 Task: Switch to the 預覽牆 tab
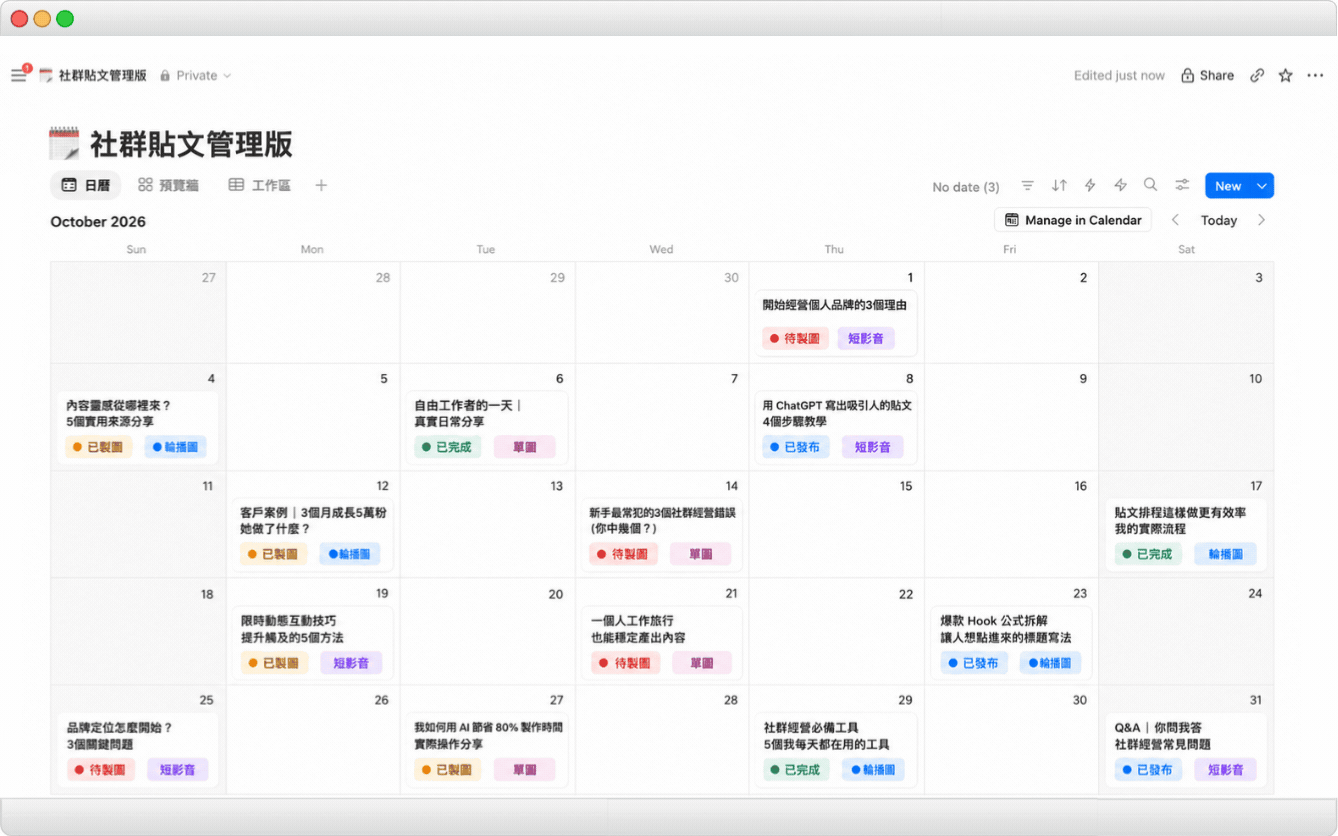point(168,185)
